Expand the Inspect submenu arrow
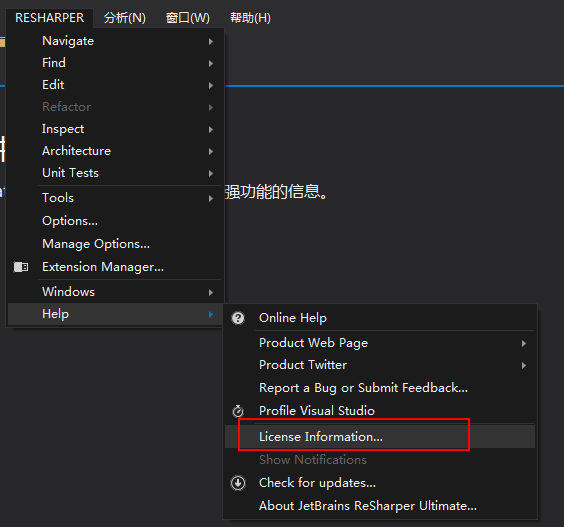Screen dimensions: 564x527 point(211,130)
